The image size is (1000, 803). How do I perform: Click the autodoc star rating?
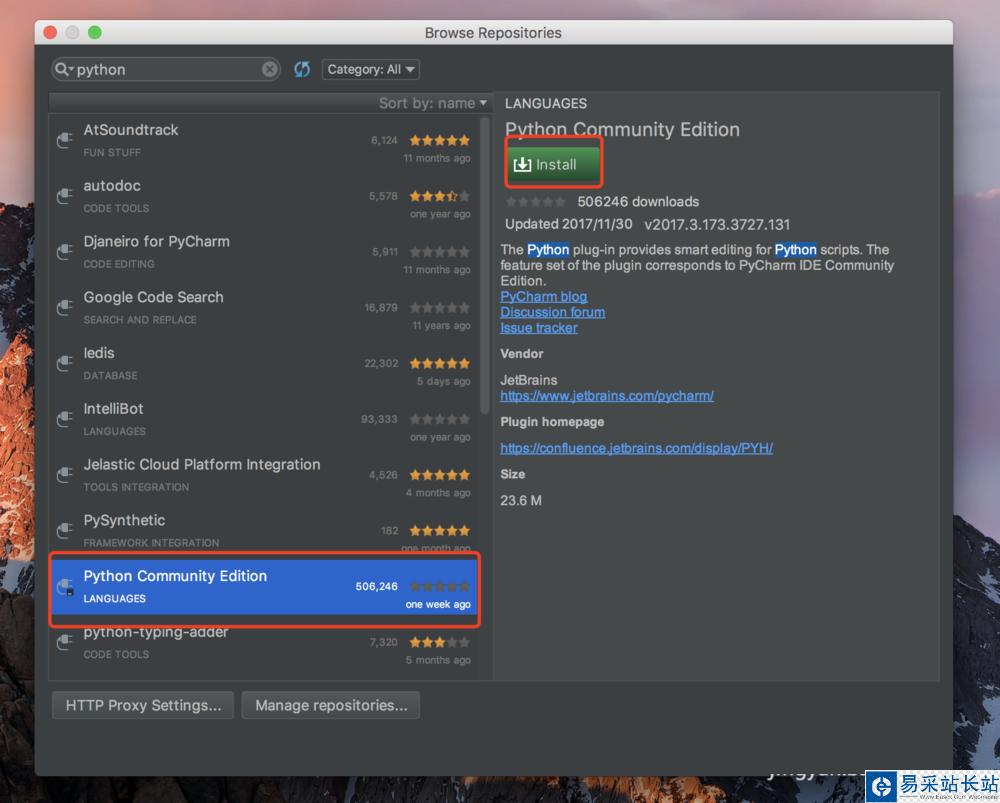(439, 196)
